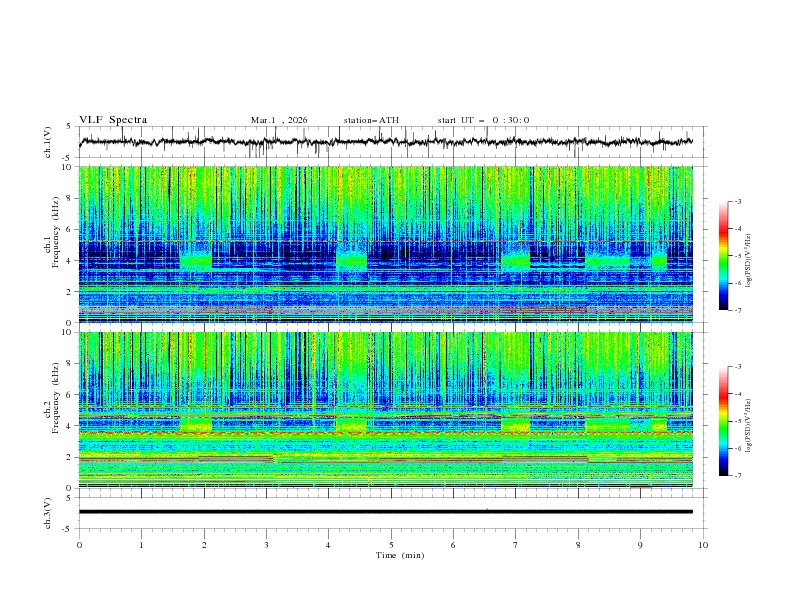Click the "ch.3(V)" axis label
This screenshot has width=792, height=612.
(48, 513)
